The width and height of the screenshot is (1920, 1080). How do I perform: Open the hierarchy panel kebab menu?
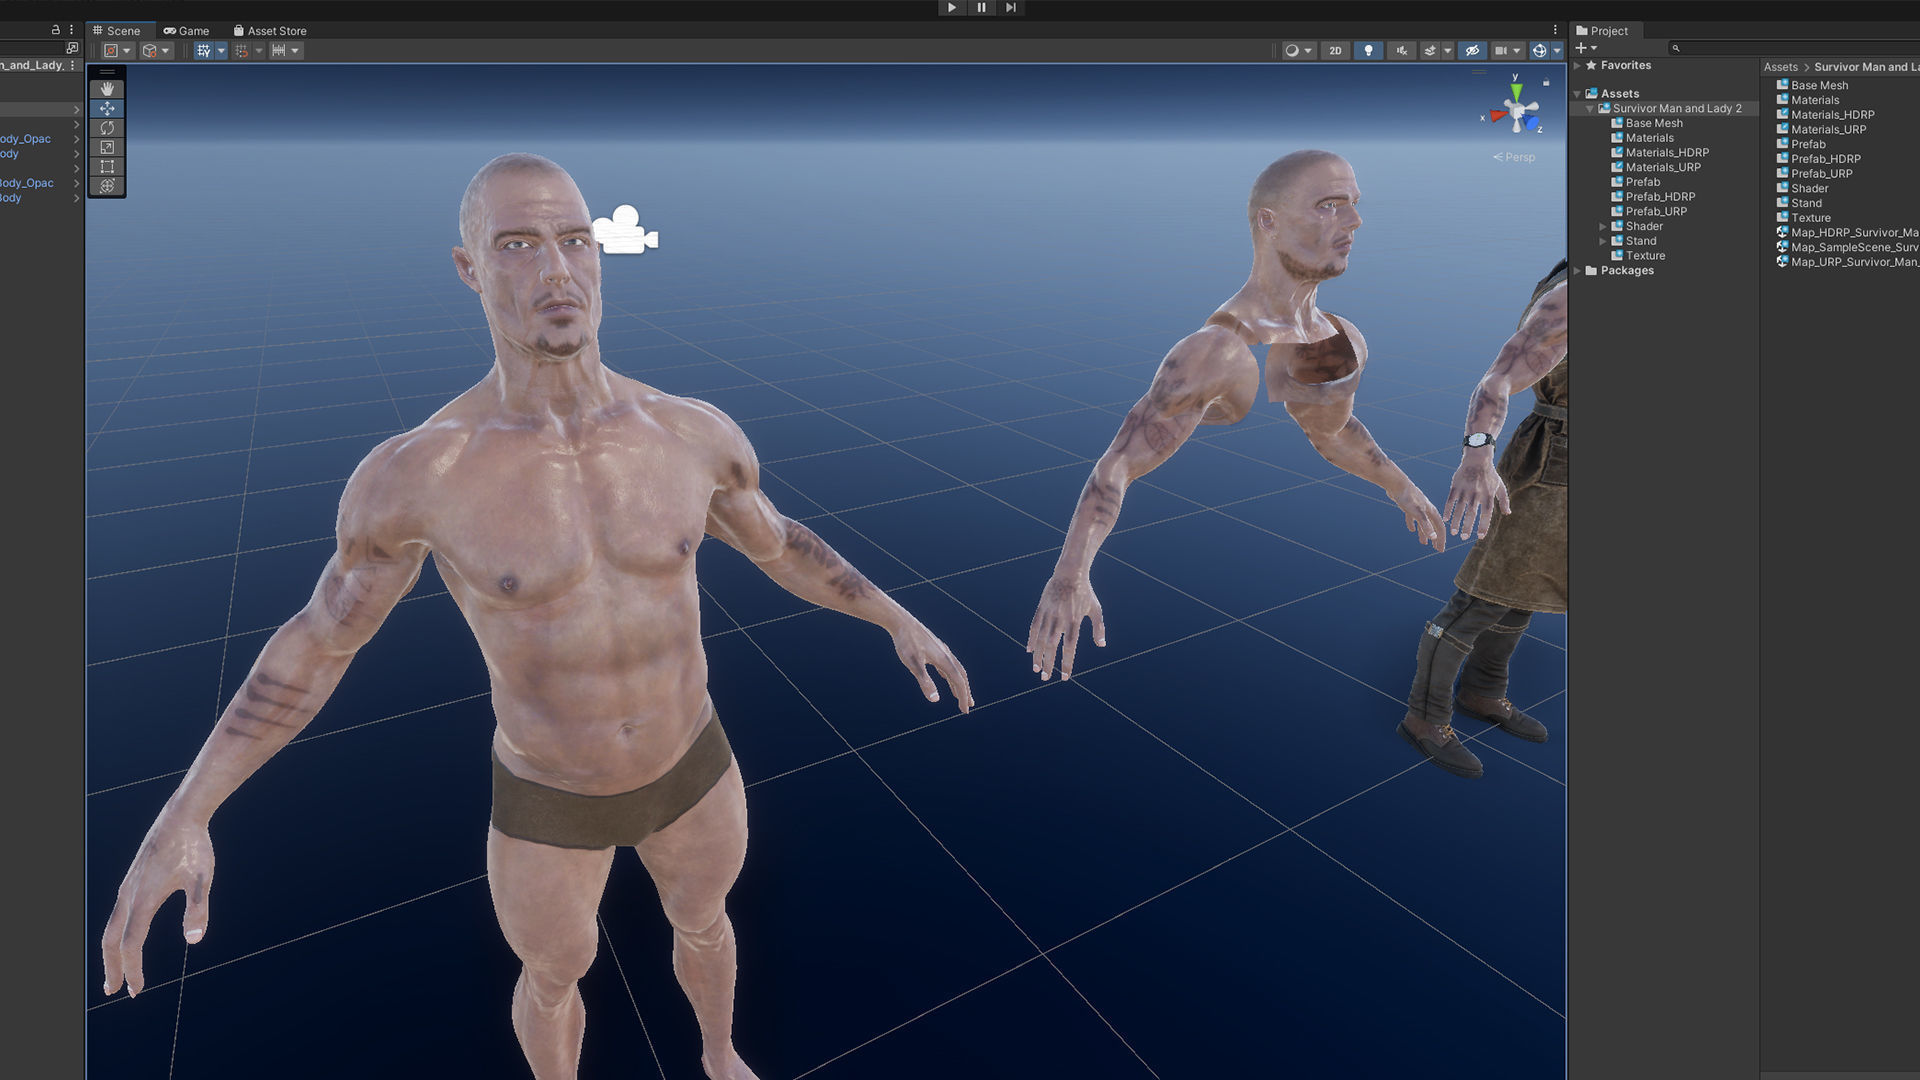[x=71, y=30]
